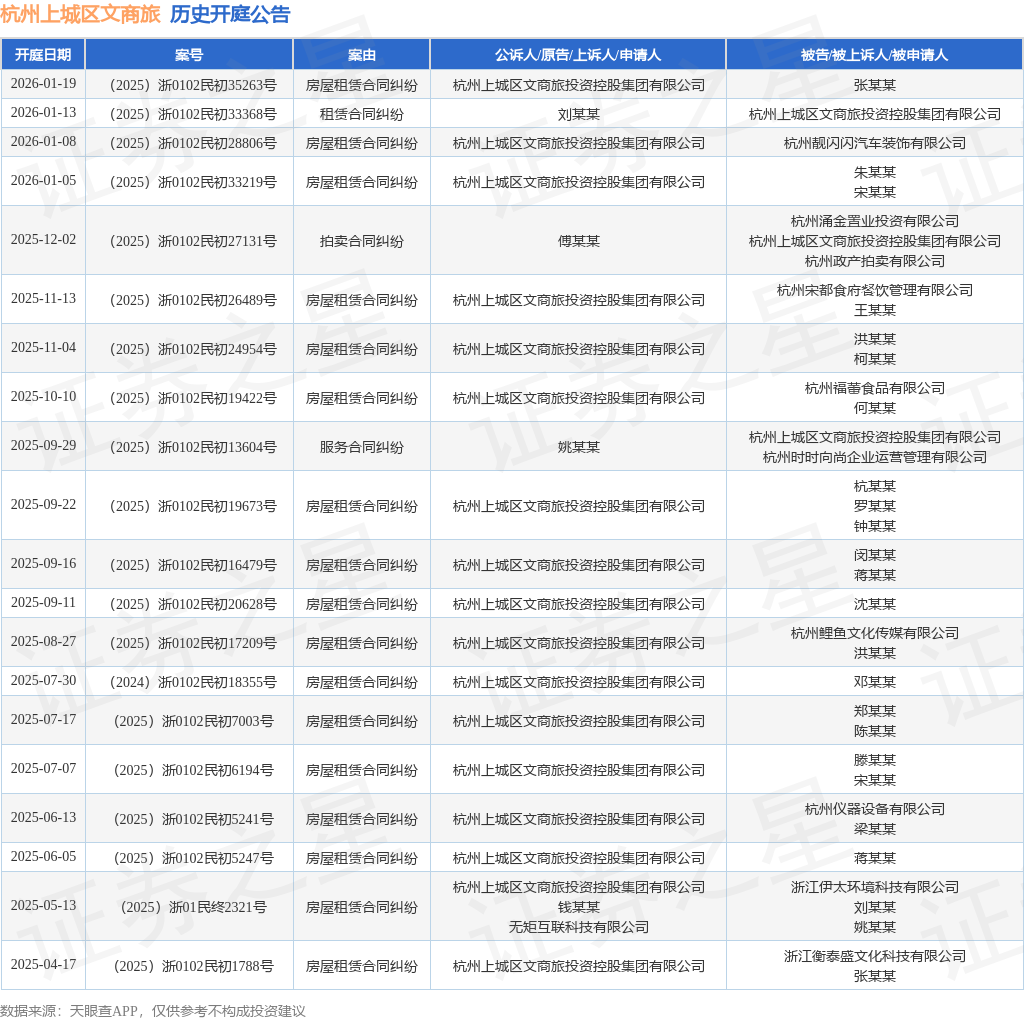The image size is (1024, 1020).
Task: Click defendant 沈某某
Action: [x=874, y=604]
